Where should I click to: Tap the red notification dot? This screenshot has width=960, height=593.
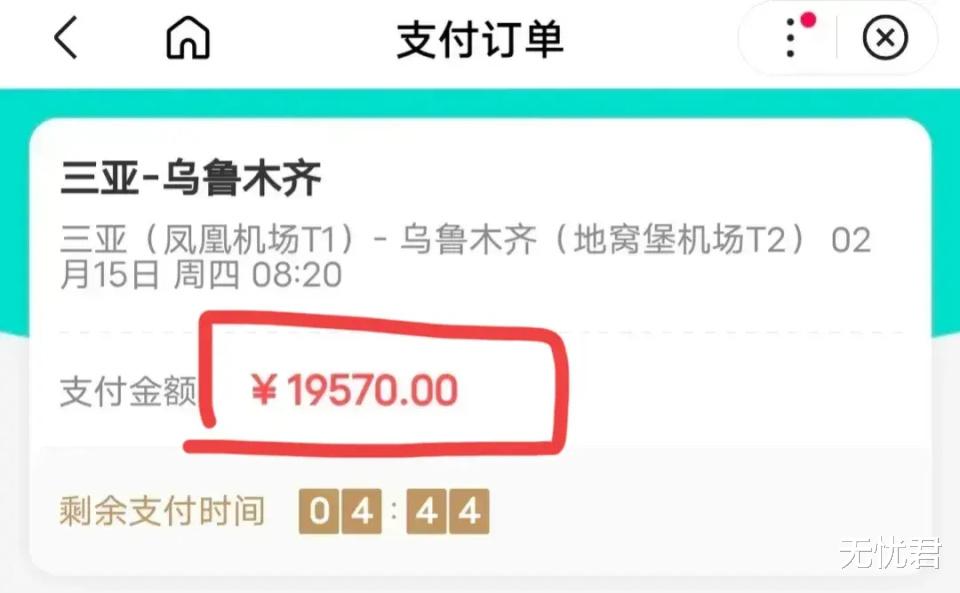[x=808, y=20]
